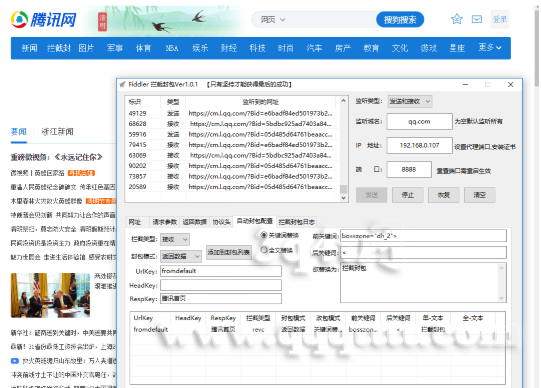Click the 恢复 button

[444, 195]
